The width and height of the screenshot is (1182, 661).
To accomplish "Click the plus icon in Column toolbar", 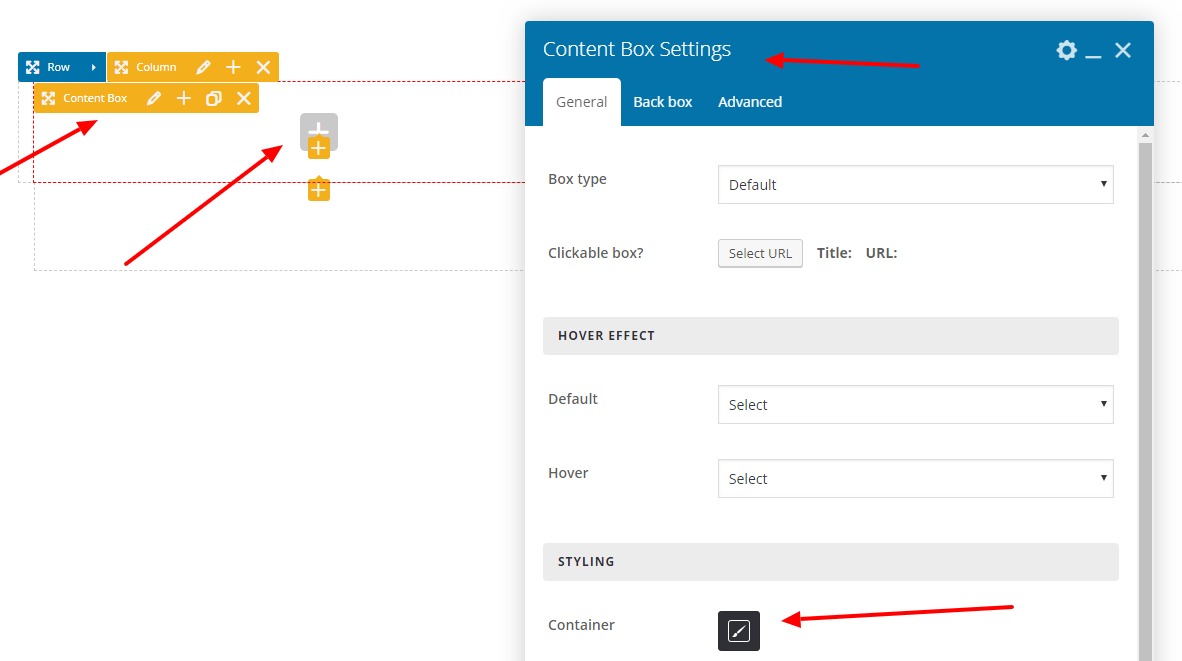I will [x=233, y=67].
